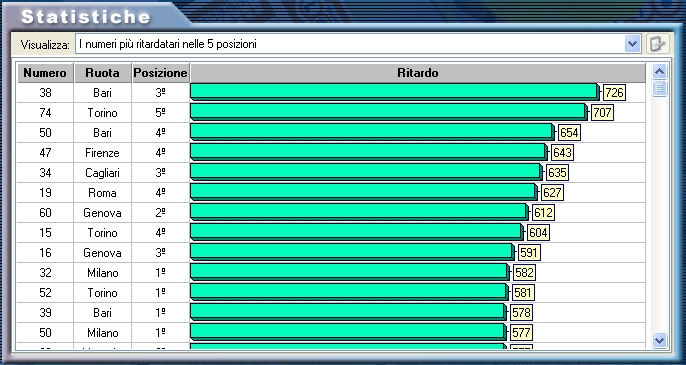686x365 pixels.
Task: Click the Ritardo column header
Action: click(418, 73)
